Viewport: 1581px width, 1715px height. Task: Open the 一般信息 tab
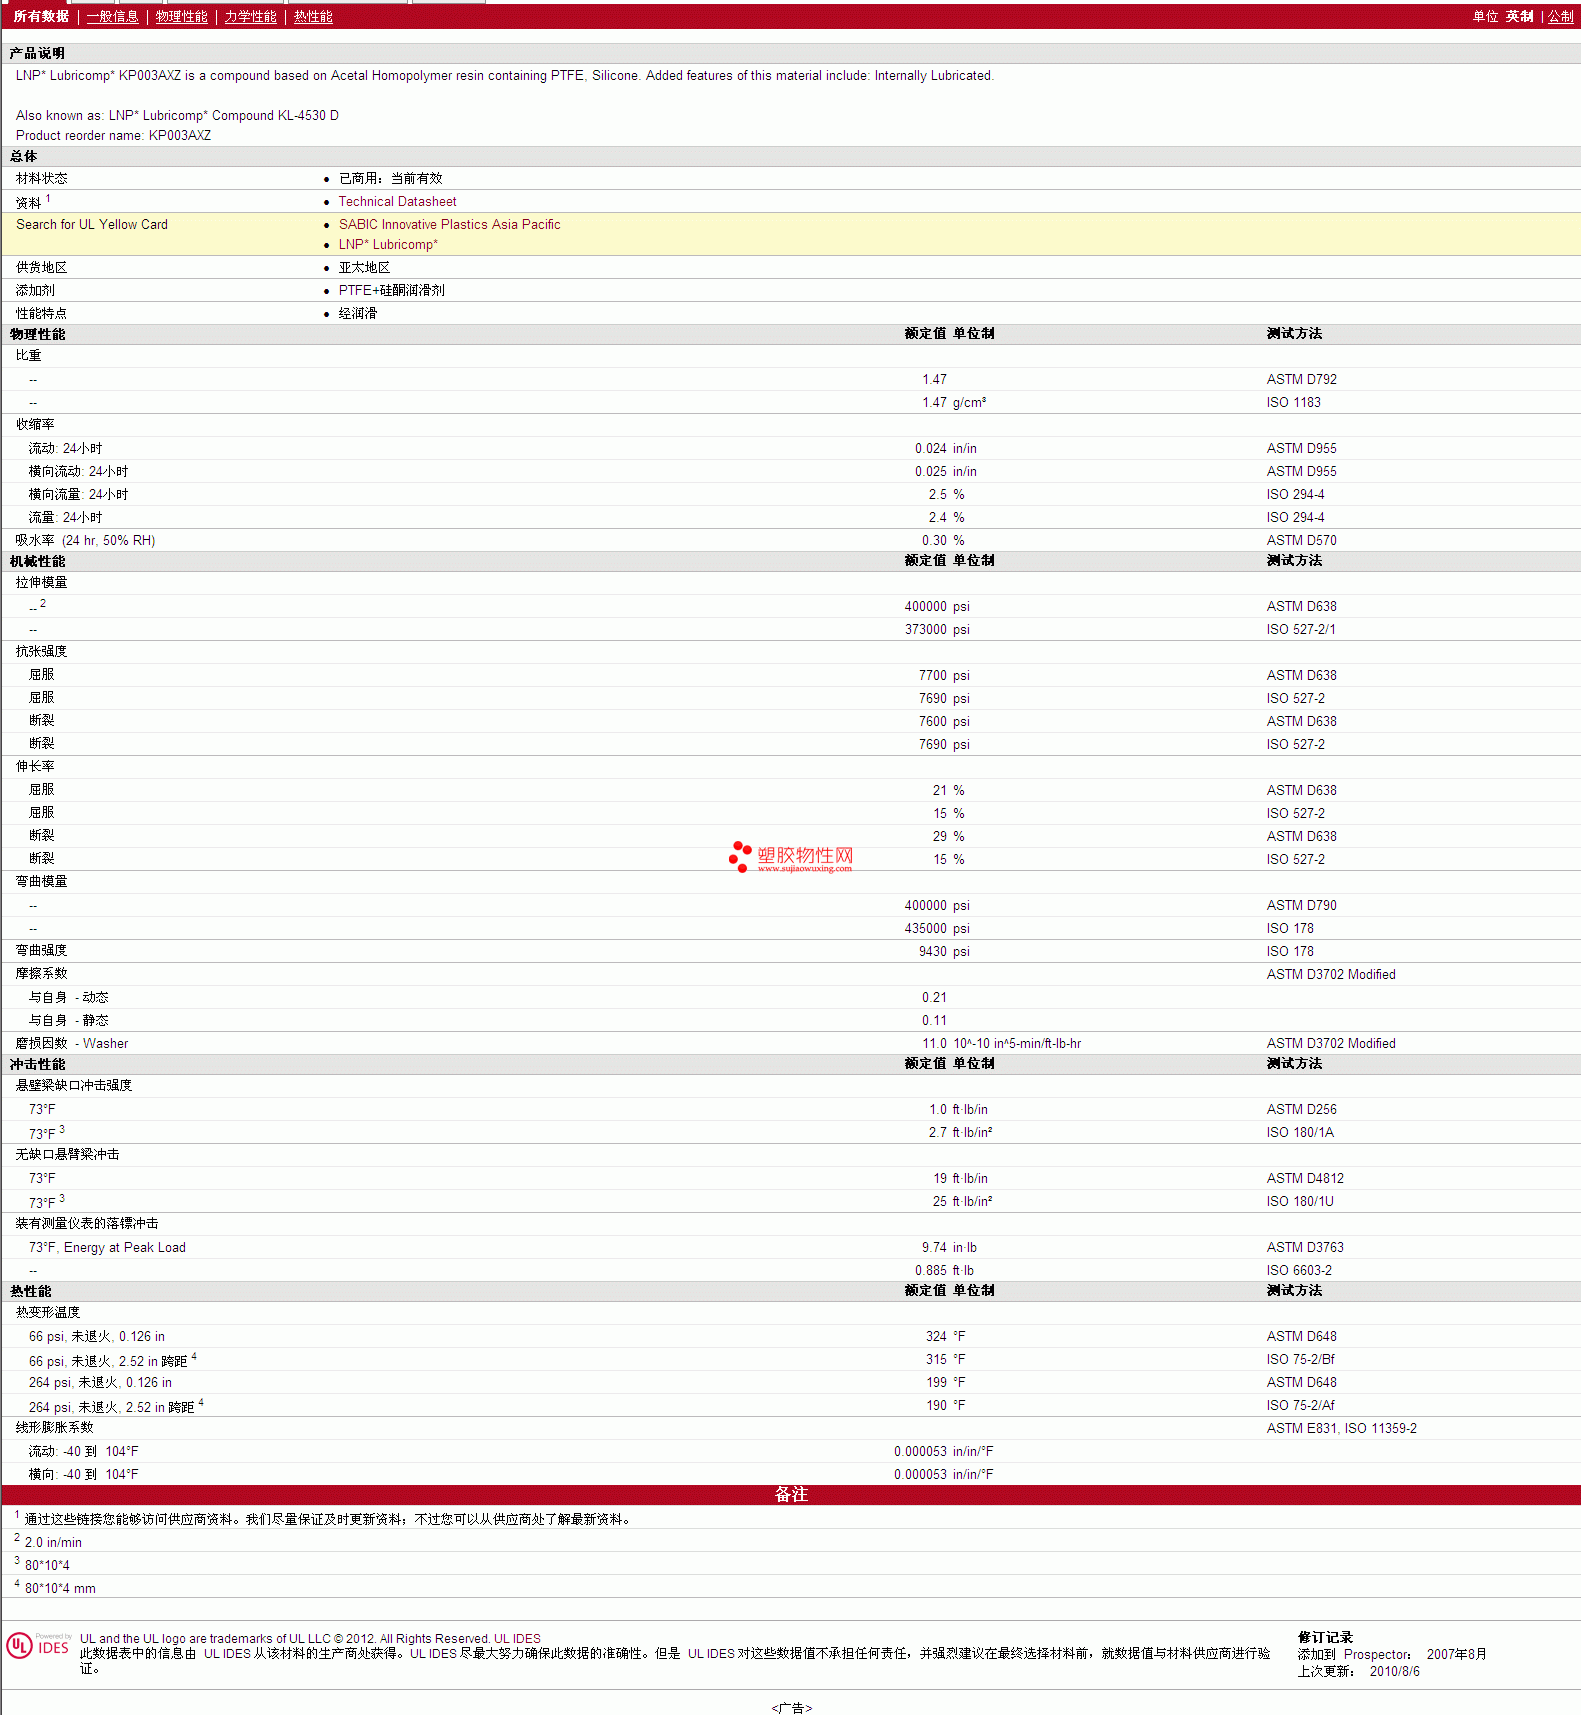click(112, 17)
